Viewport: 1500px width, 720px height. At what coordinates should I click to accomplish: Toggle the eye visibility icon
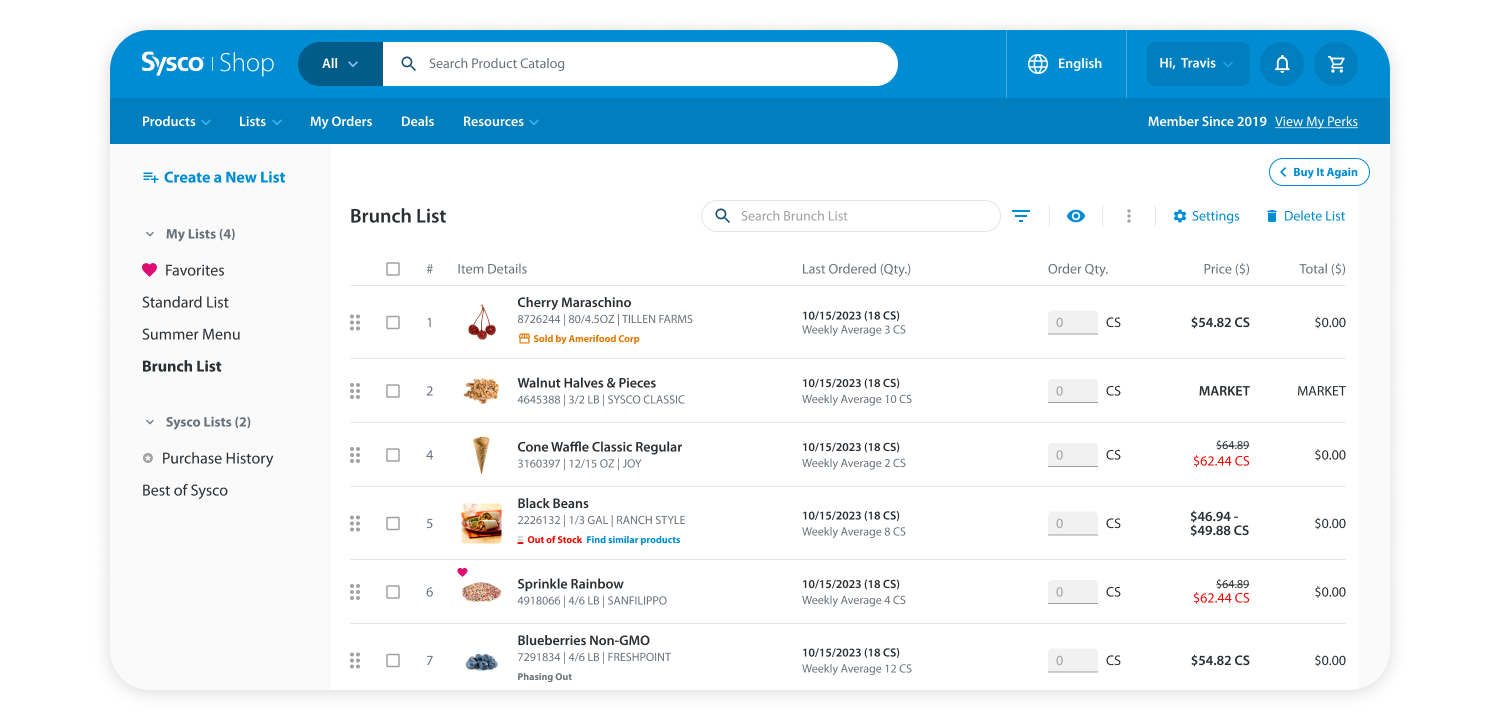click(1076, 216)
